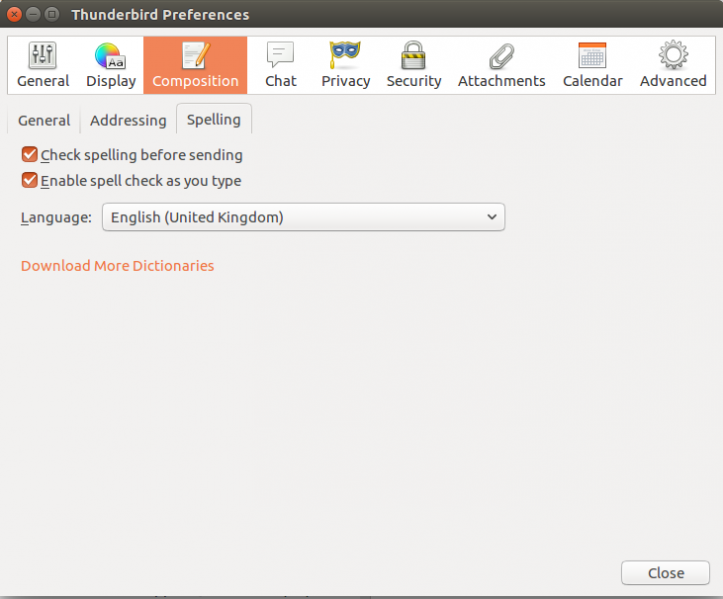Expand the Language dropdown
Image resolution: width=723 pixels, height=599 pixels.
[303, 217]
